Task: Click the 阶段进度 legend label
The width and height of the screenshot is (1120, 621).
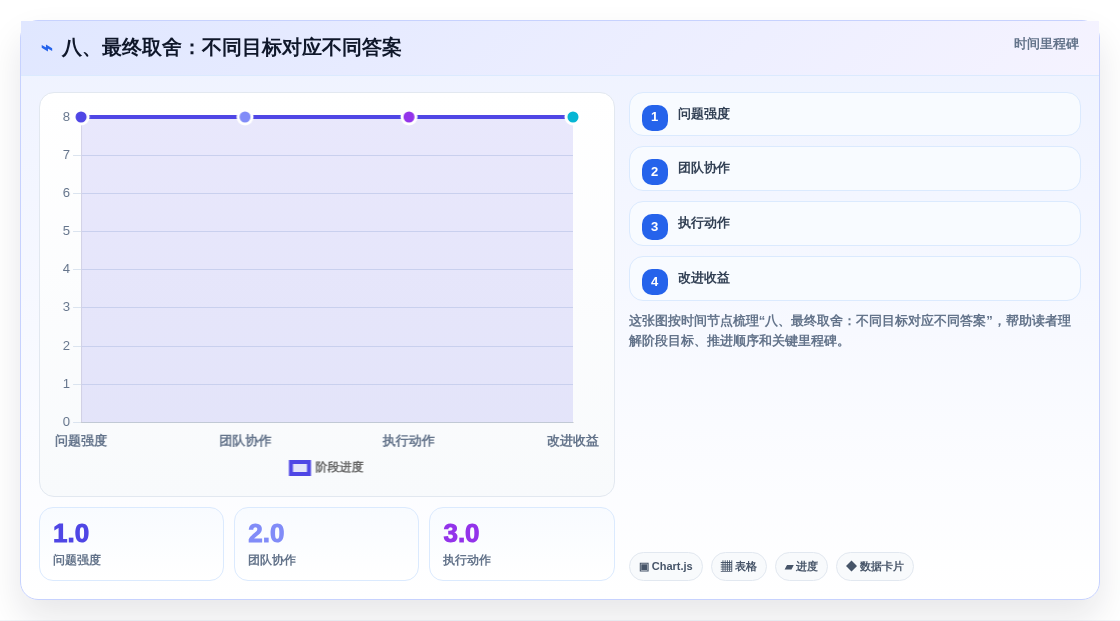Action: [339, 467]
